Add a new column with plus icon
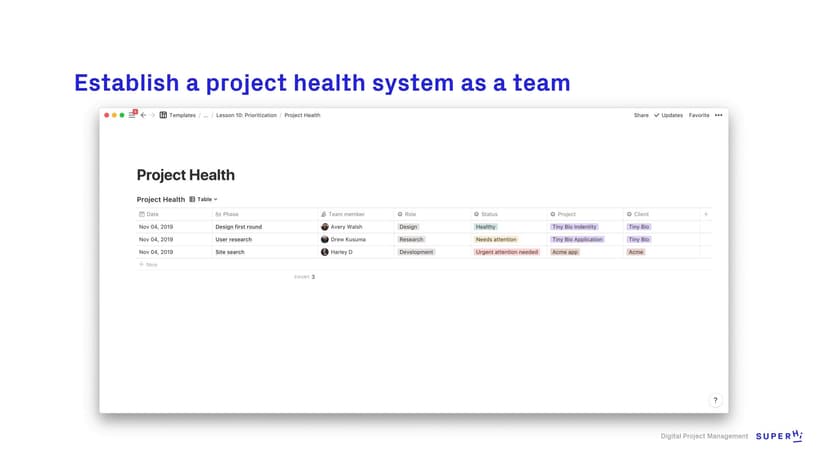Image resolution: width=828 pixels, height=466 pixels. [705, 214]
